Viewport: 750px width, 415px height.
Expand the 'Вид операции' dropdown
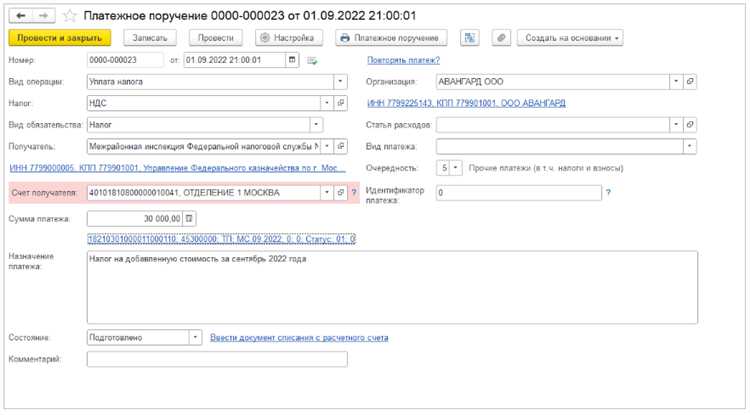point(340,82)
